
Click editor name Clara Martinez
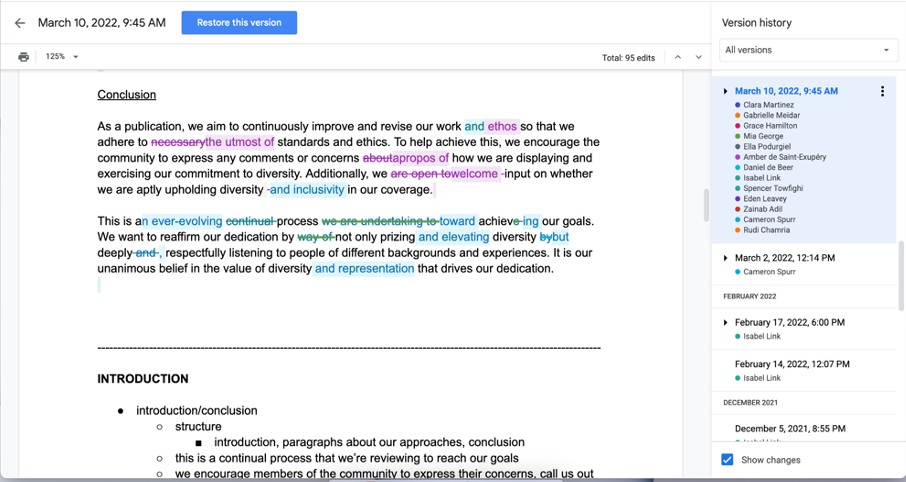pos(768,105)
